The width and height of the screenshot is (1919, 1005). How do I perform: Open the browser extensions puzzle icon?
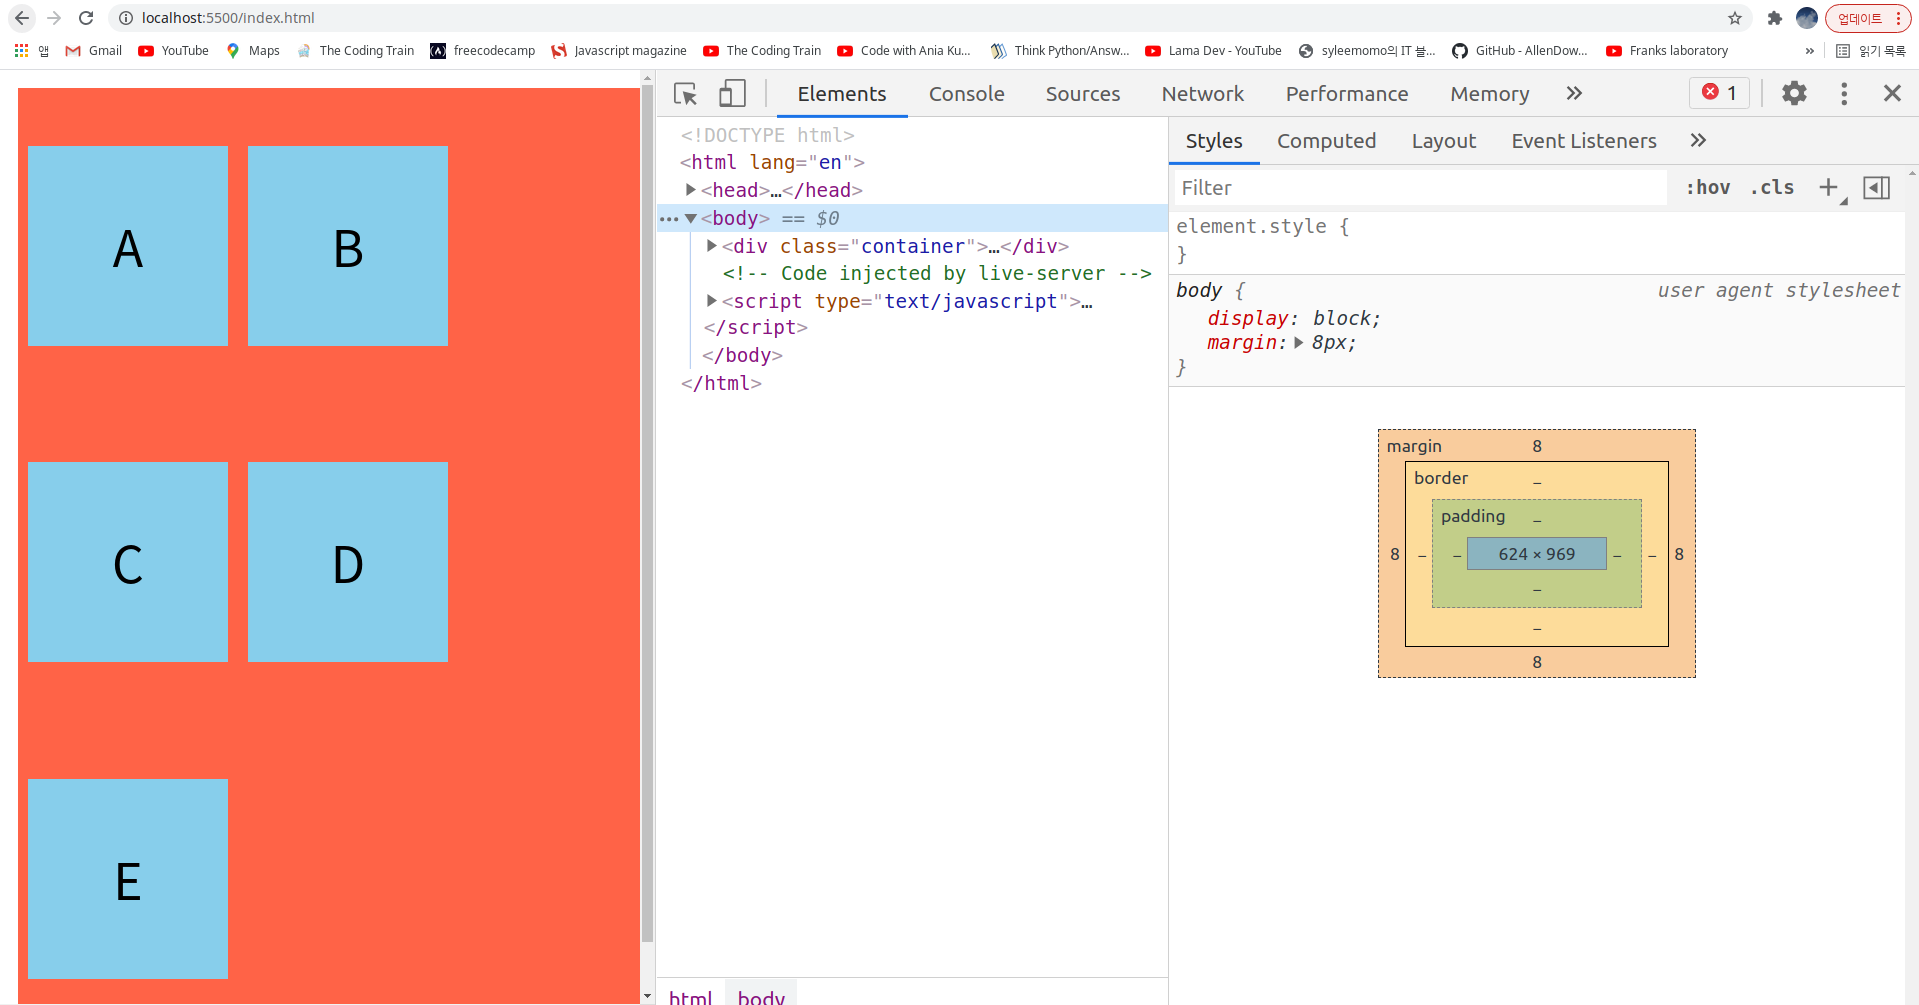pyautogui.click(x=1775, y=18)
